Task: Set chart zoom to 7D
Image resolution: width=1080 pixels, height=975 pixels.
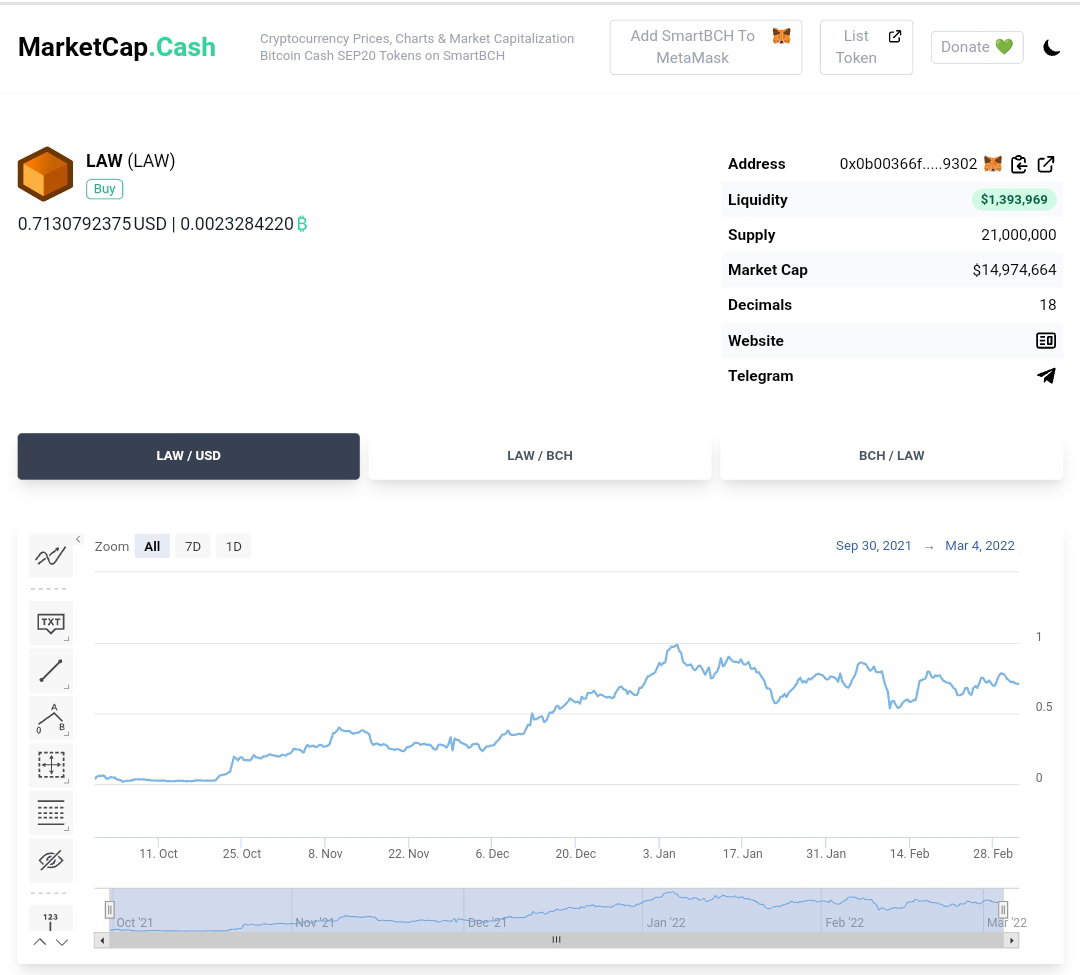Action: tap(193, 546)
